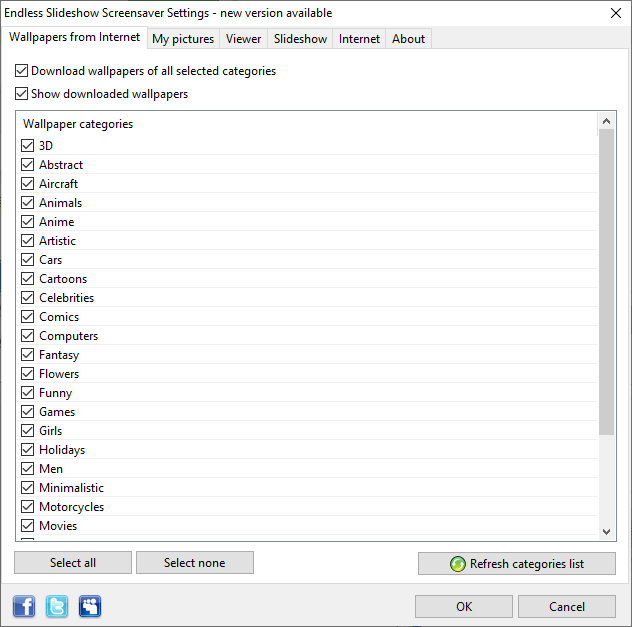
Task: Uncheck the Men category
Action: pos(27,468)
